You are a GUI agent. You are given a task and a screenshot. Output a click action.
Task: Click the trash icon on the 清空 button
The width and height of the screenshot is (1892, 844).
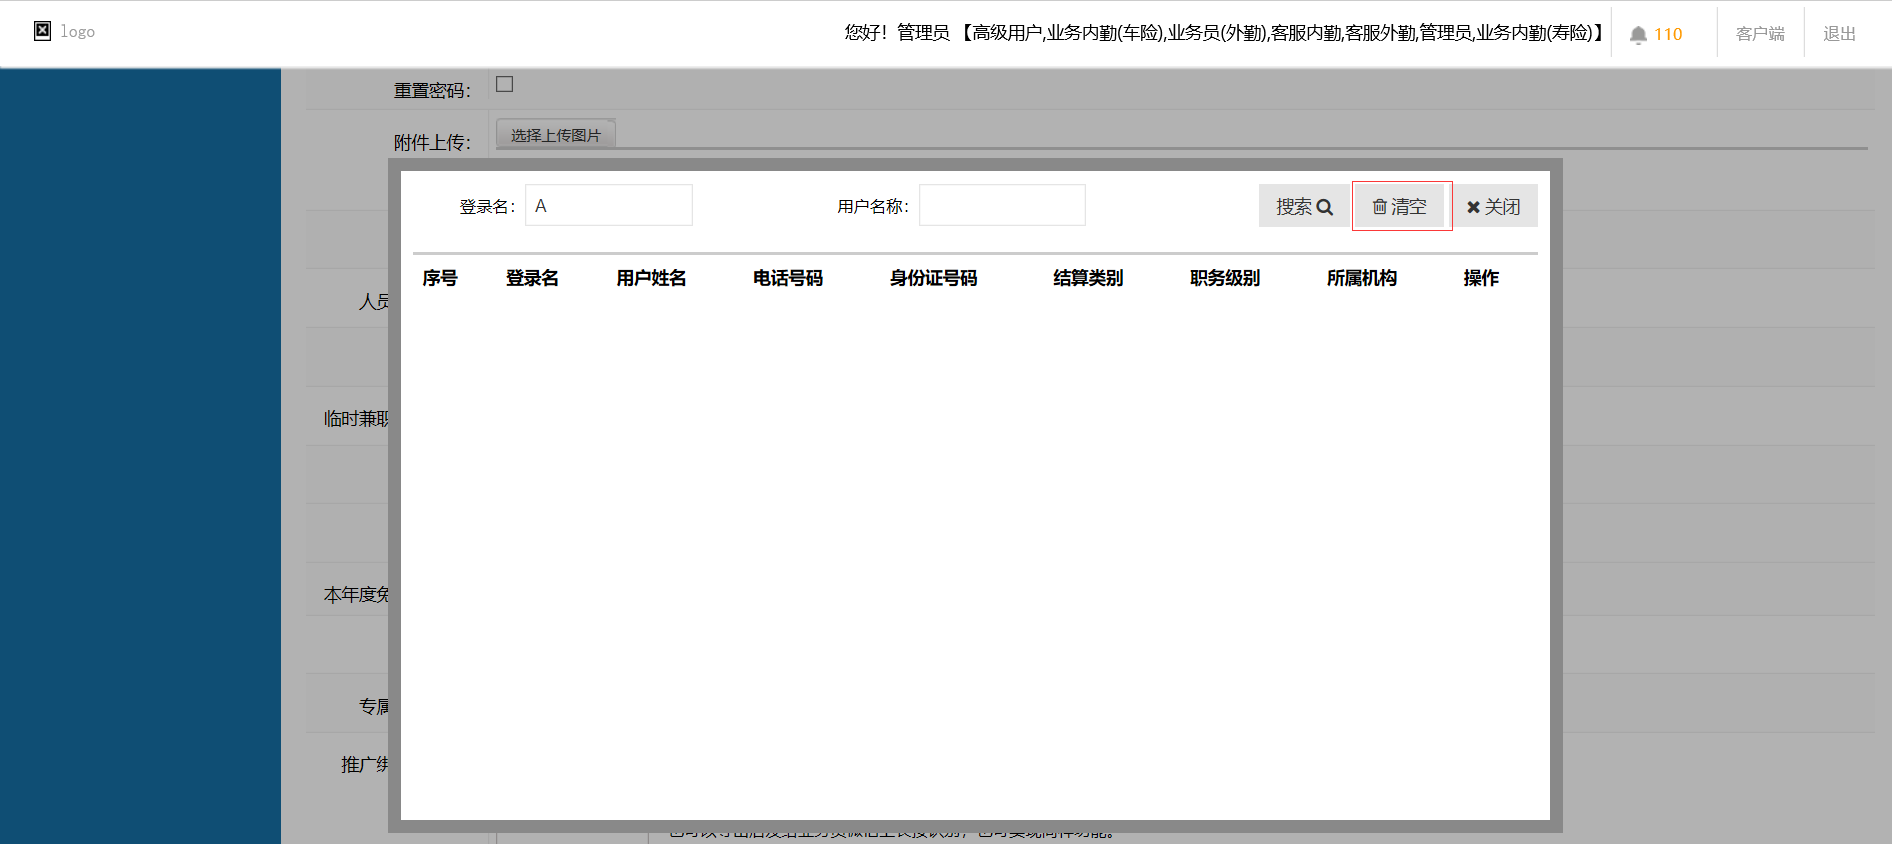pyautogui.click(x=1379, y=207)
